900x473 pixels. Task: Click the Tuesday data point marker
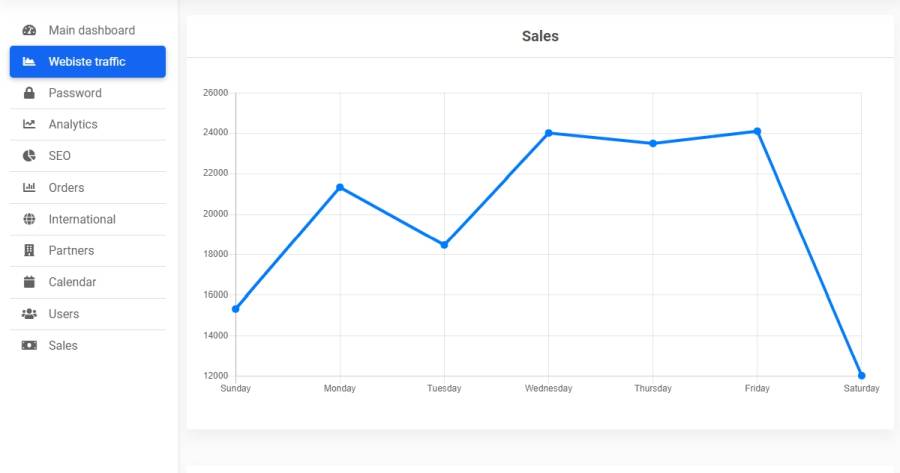point(444,245)
